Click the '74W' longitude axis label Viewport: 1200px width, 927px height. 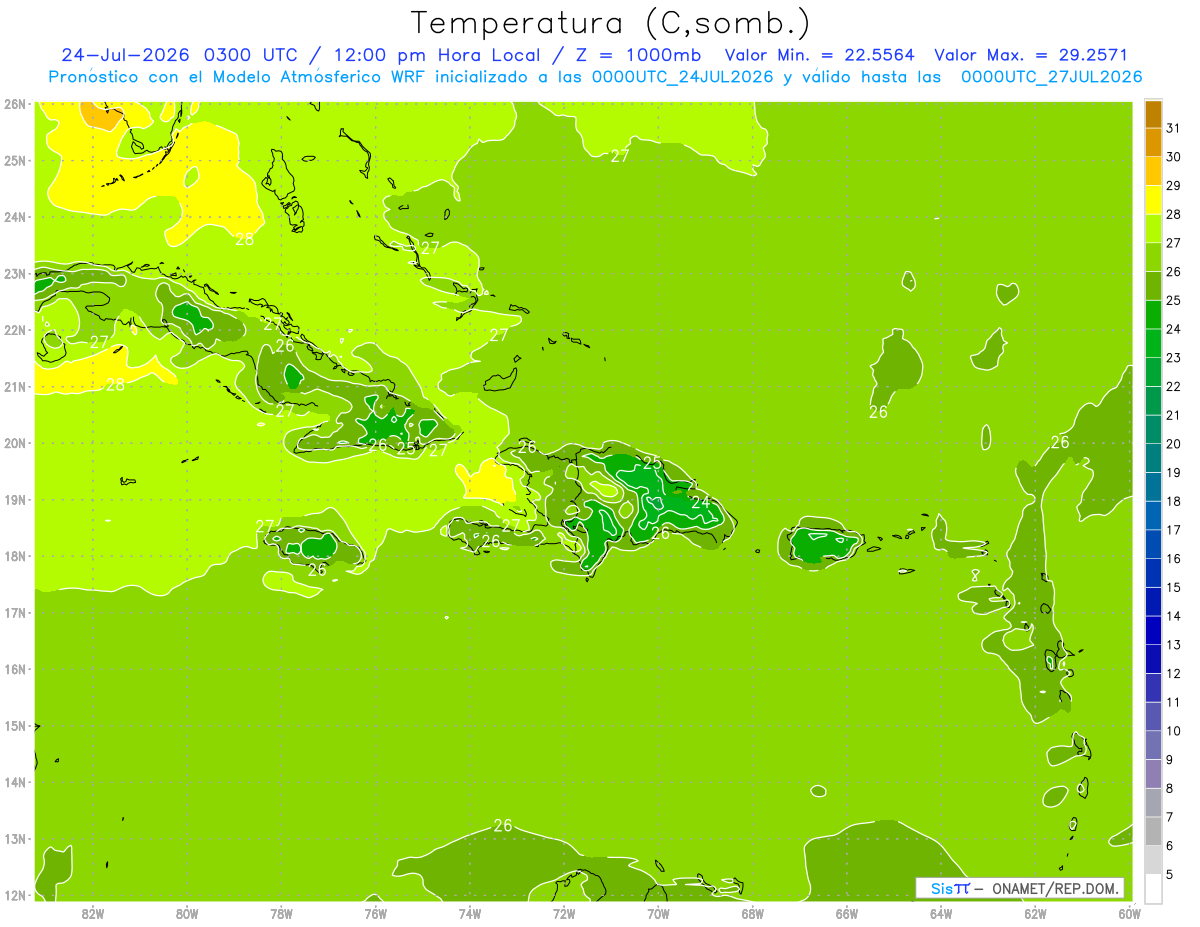click(470, 913)
